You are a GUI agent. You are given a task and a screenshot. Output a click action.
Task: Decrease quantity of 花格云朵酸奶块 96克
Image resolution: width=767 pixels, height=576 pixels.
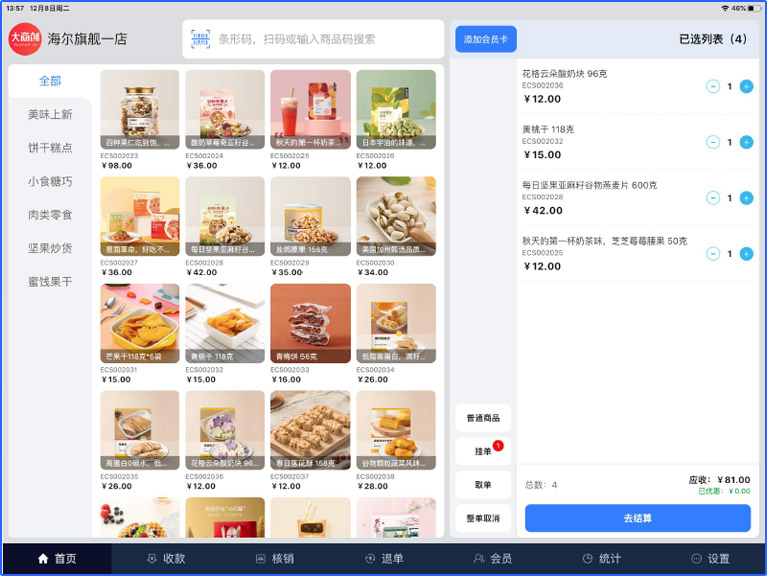(x=713, y=87)
